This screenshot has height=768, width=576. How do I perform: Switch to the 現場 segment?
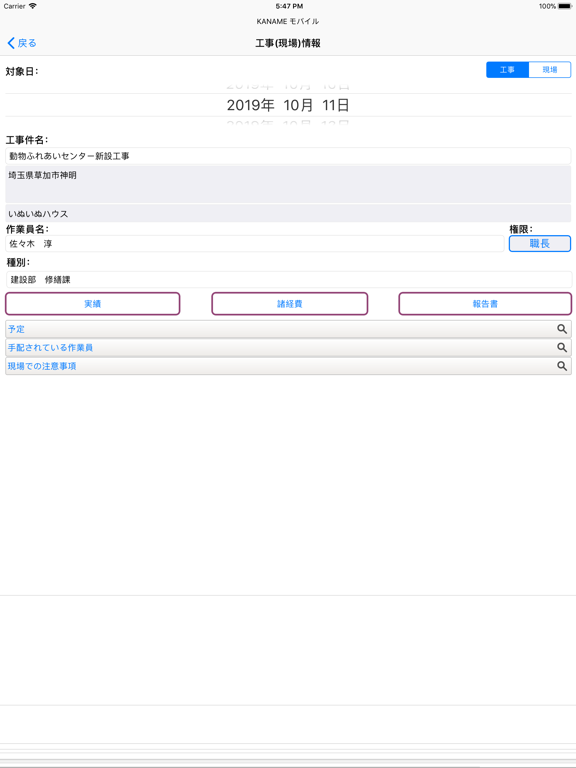click(550, 70)
